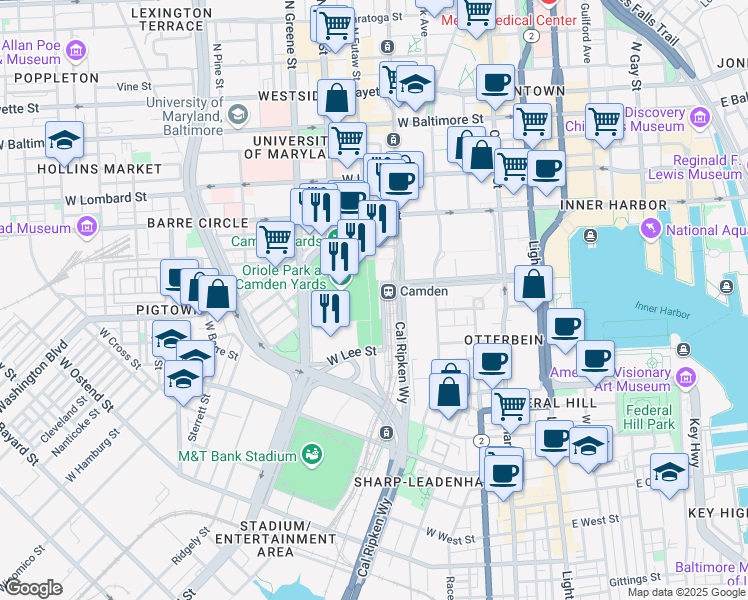This screenshot has width=748, height=600.
Task: Click transit stop icon east of M&T Bank Stadium
Action: pos(386,433)
